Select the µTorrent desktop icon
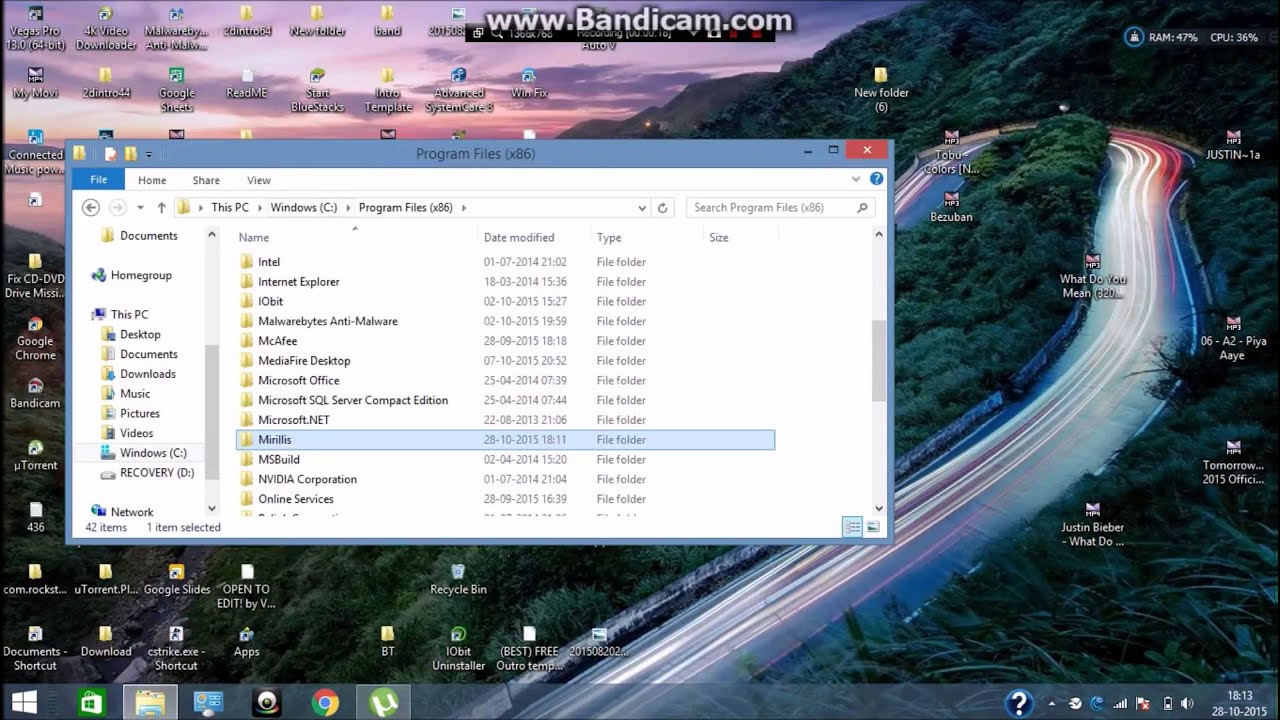 [x=35, y=455]
